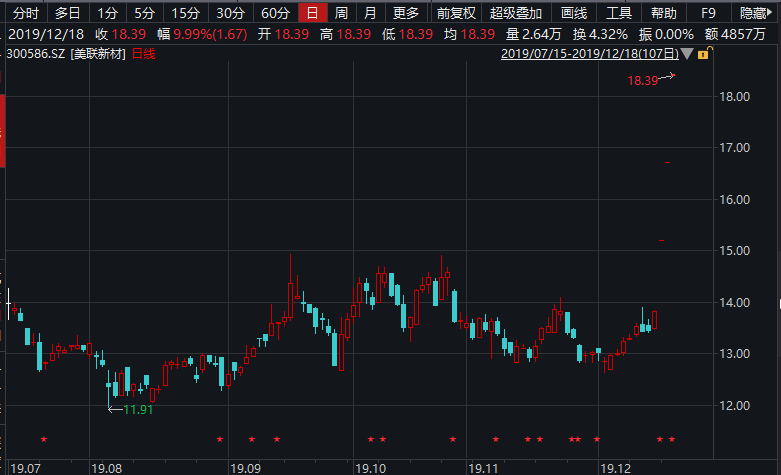Switch to 分时 intraday chart tab
The height and width of the screenshot is (475, 781).
25,13
